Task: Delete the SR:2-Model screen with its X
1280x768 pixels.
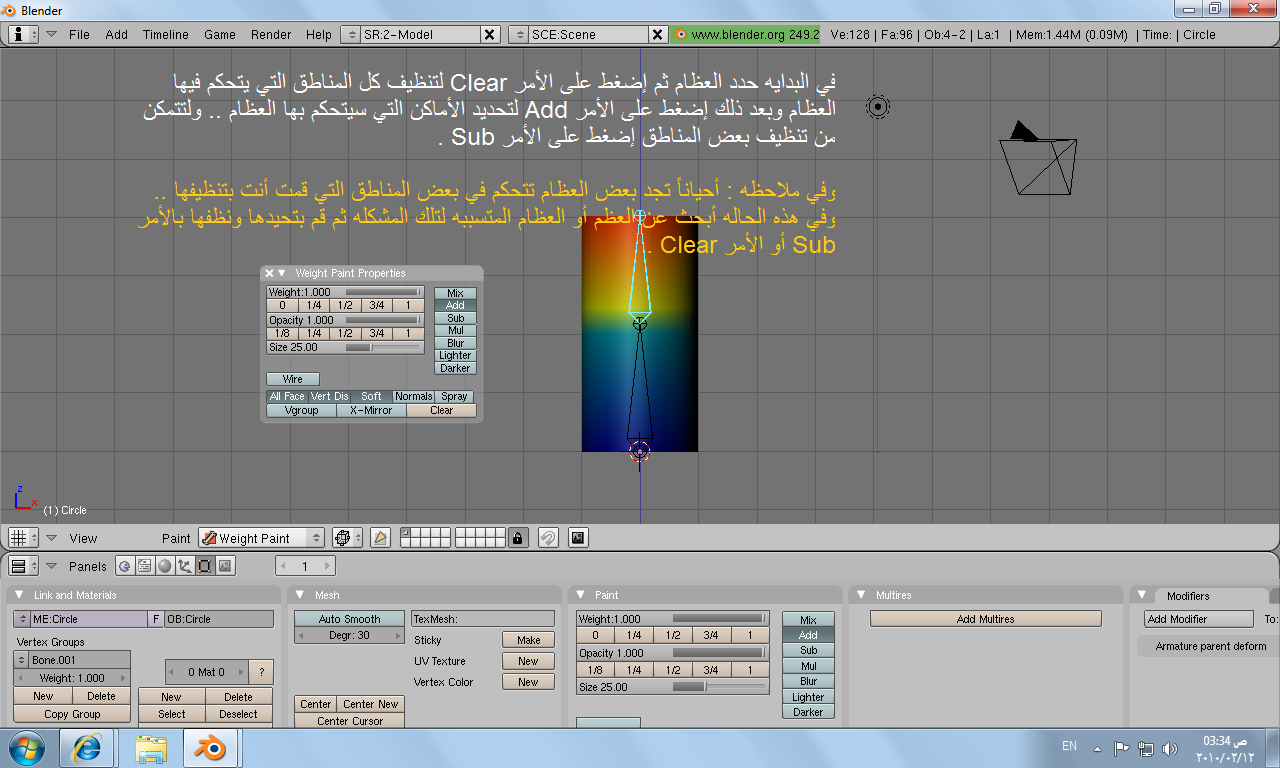Action: [x=489, y=34]
